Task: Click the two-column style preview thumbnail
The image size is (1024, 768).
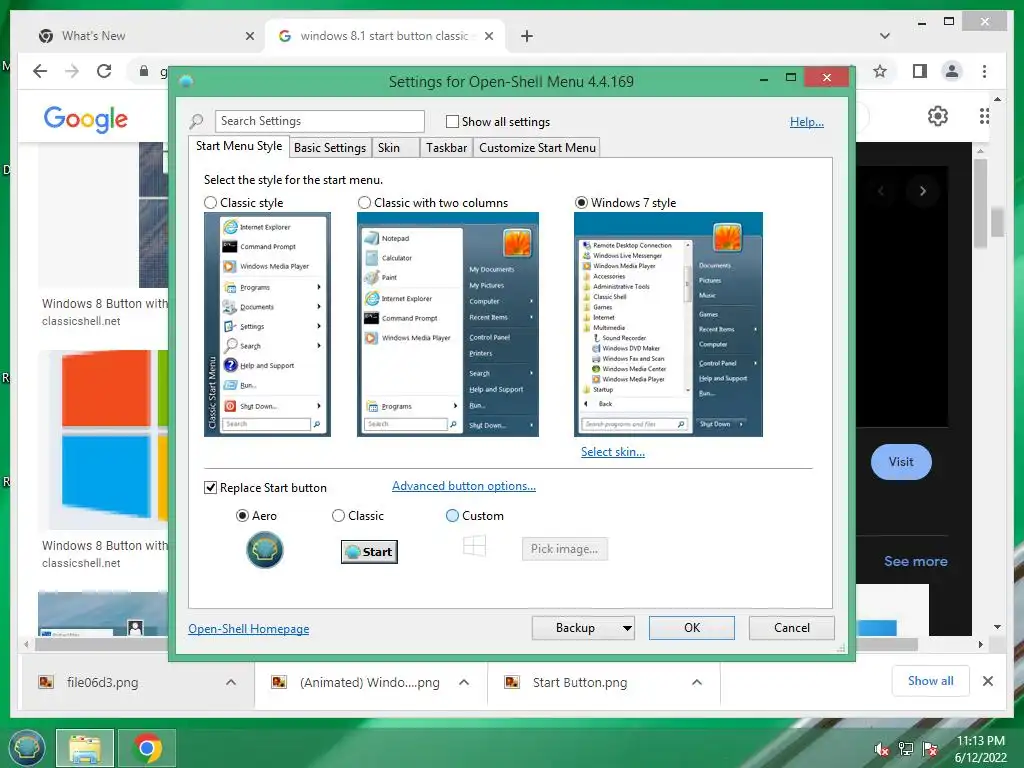Action: coord(447,325)
